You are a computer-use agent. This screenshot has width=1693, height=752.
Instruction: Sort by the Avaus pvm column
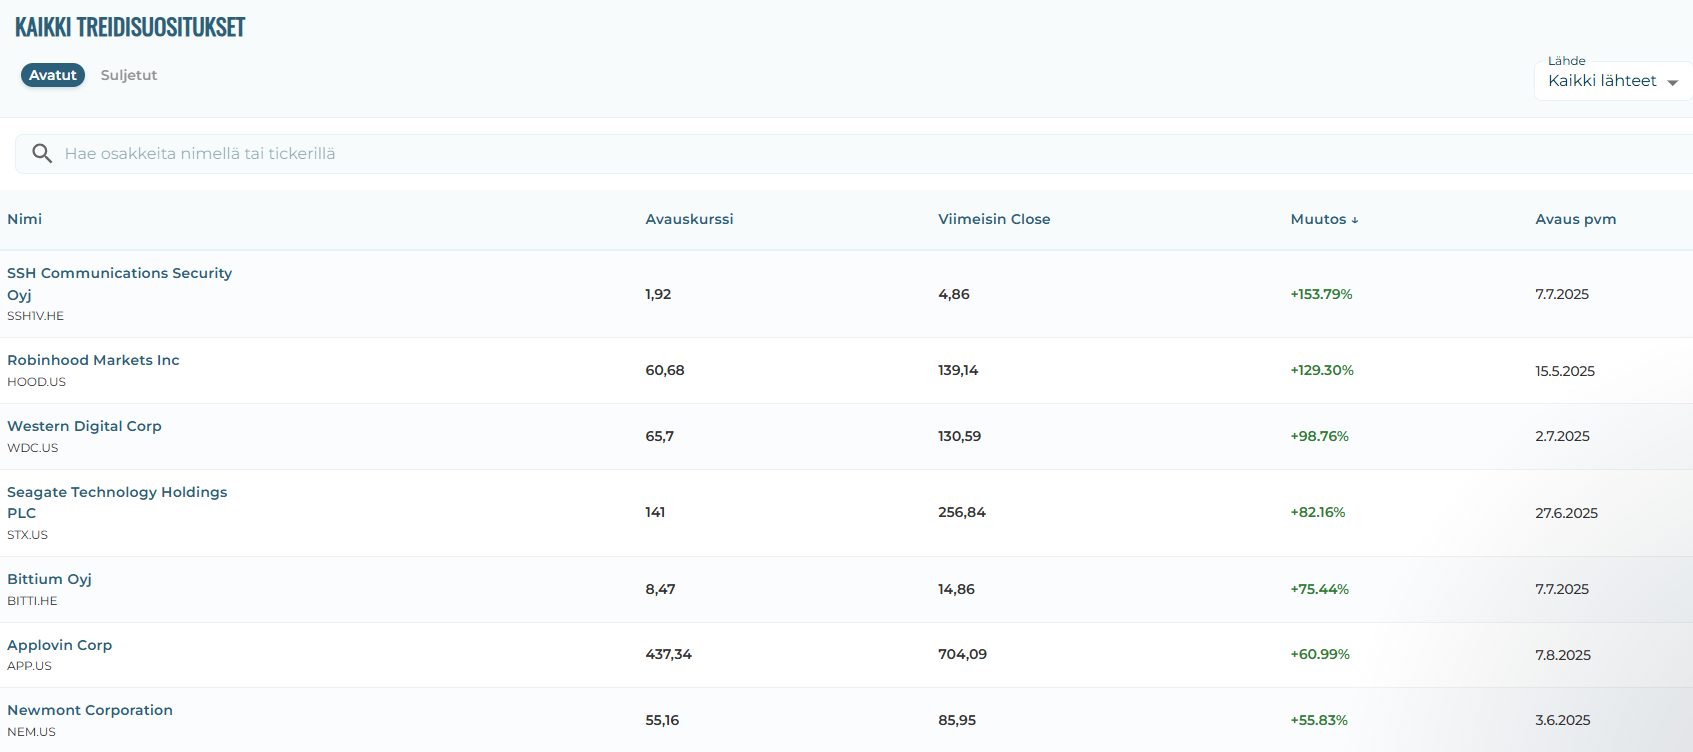coord(1575,219)
